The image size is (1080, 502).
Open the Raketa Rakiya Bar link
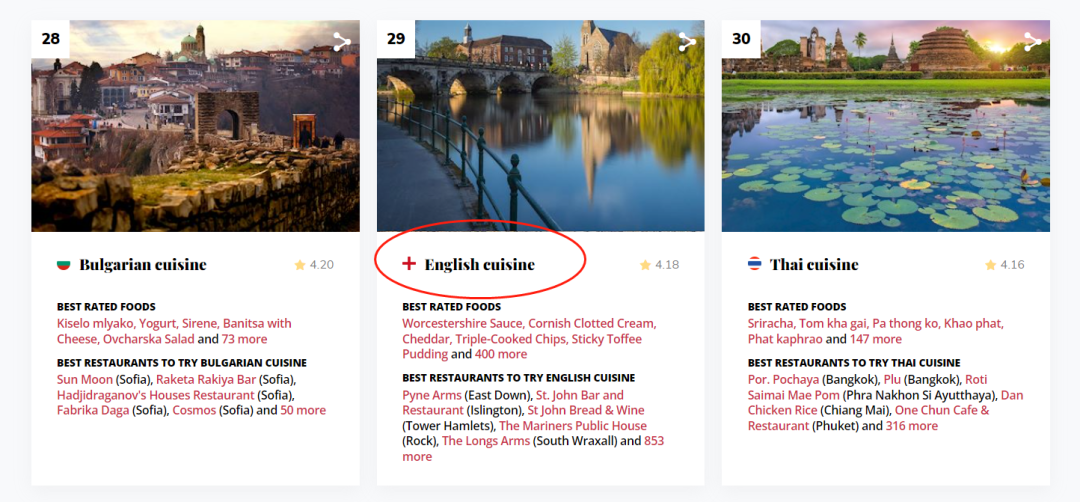pyautogui.click(x=206, y=380)
